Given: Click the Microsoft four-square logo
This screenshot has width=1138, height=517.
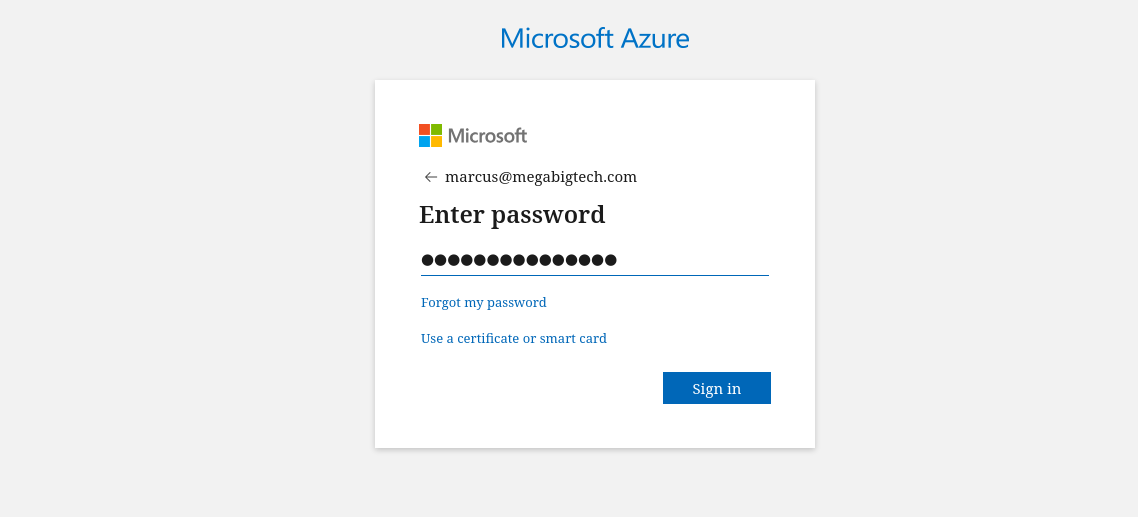Looking at the screenshot, I should [430, 136].
